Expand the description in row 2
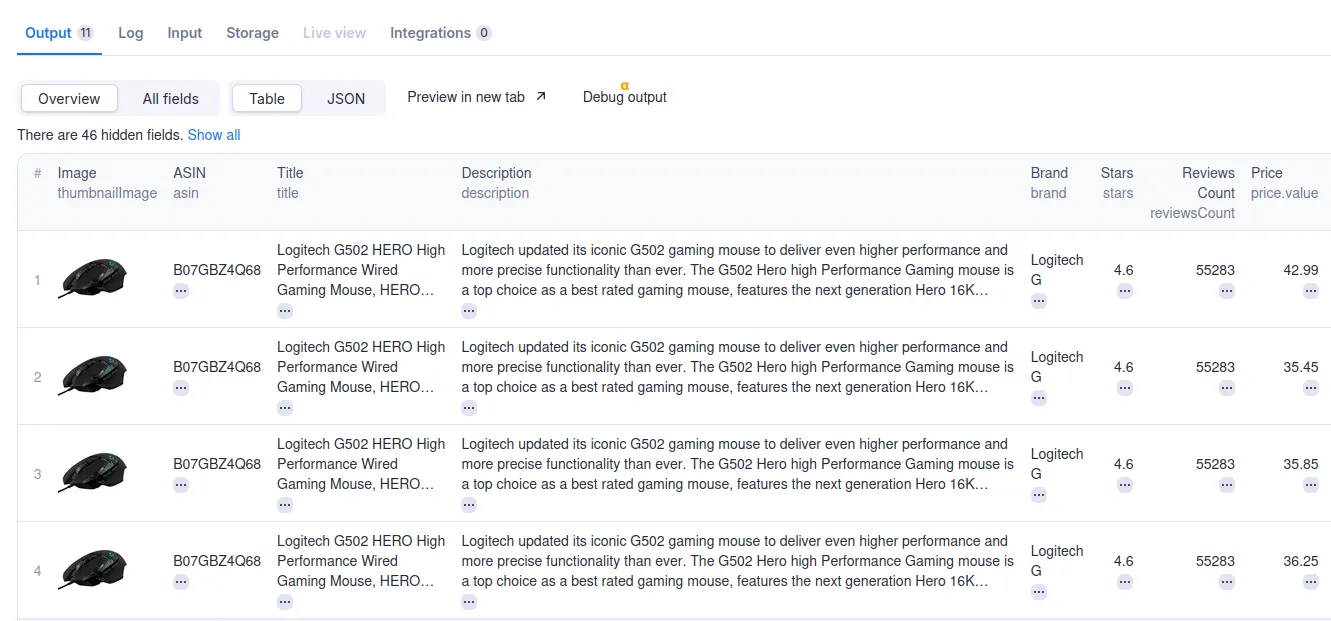Image resolution: width=1331 pixels, height=621 pixels. tap(469, 408)
